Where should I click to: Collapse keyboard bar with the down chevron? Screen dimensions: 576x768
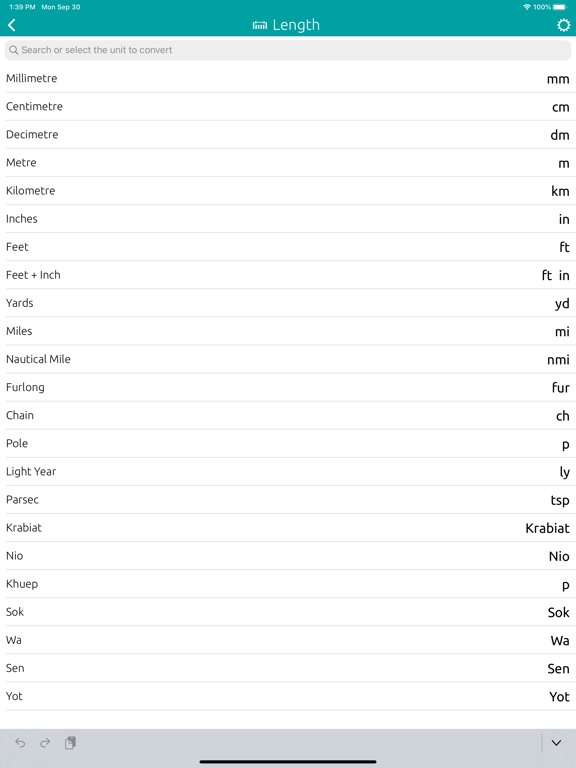556,743
